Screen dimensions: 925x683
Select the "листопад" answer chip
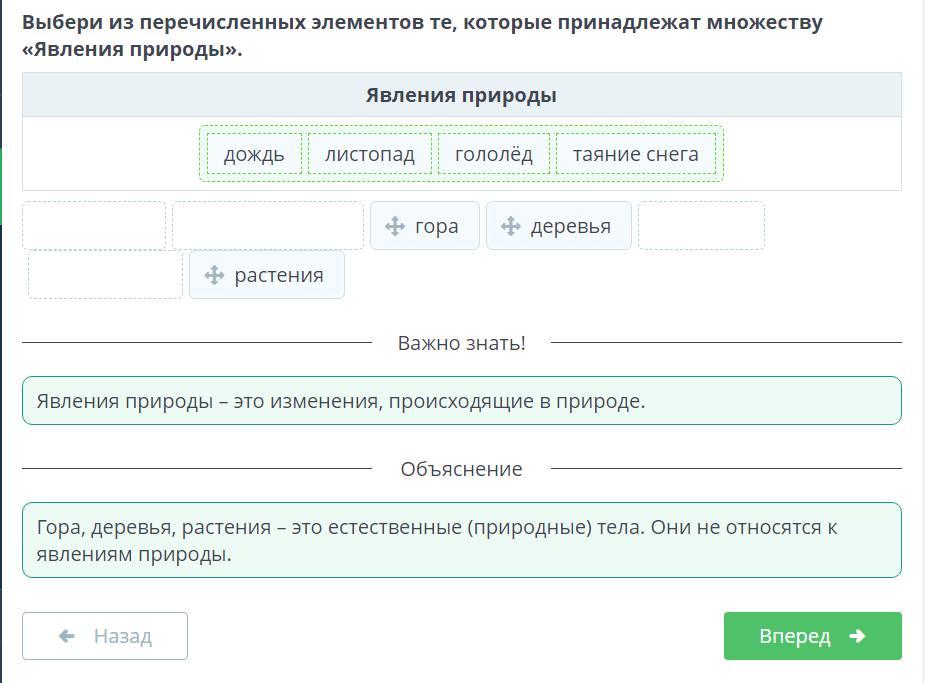(x=370, y=154)
